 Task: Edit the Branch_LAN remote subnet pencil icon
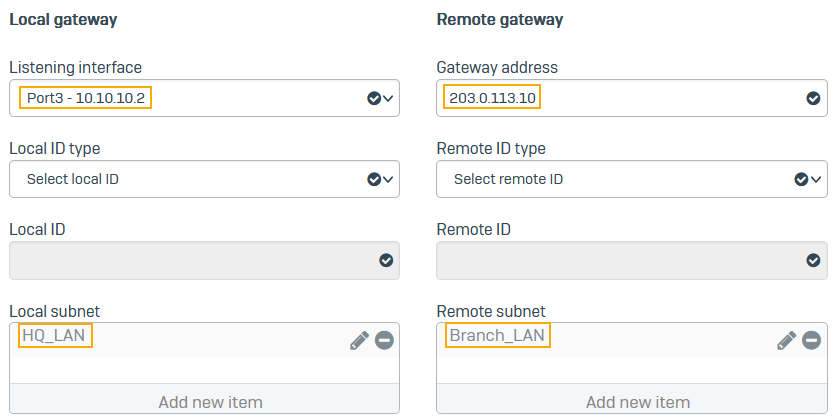787,341
